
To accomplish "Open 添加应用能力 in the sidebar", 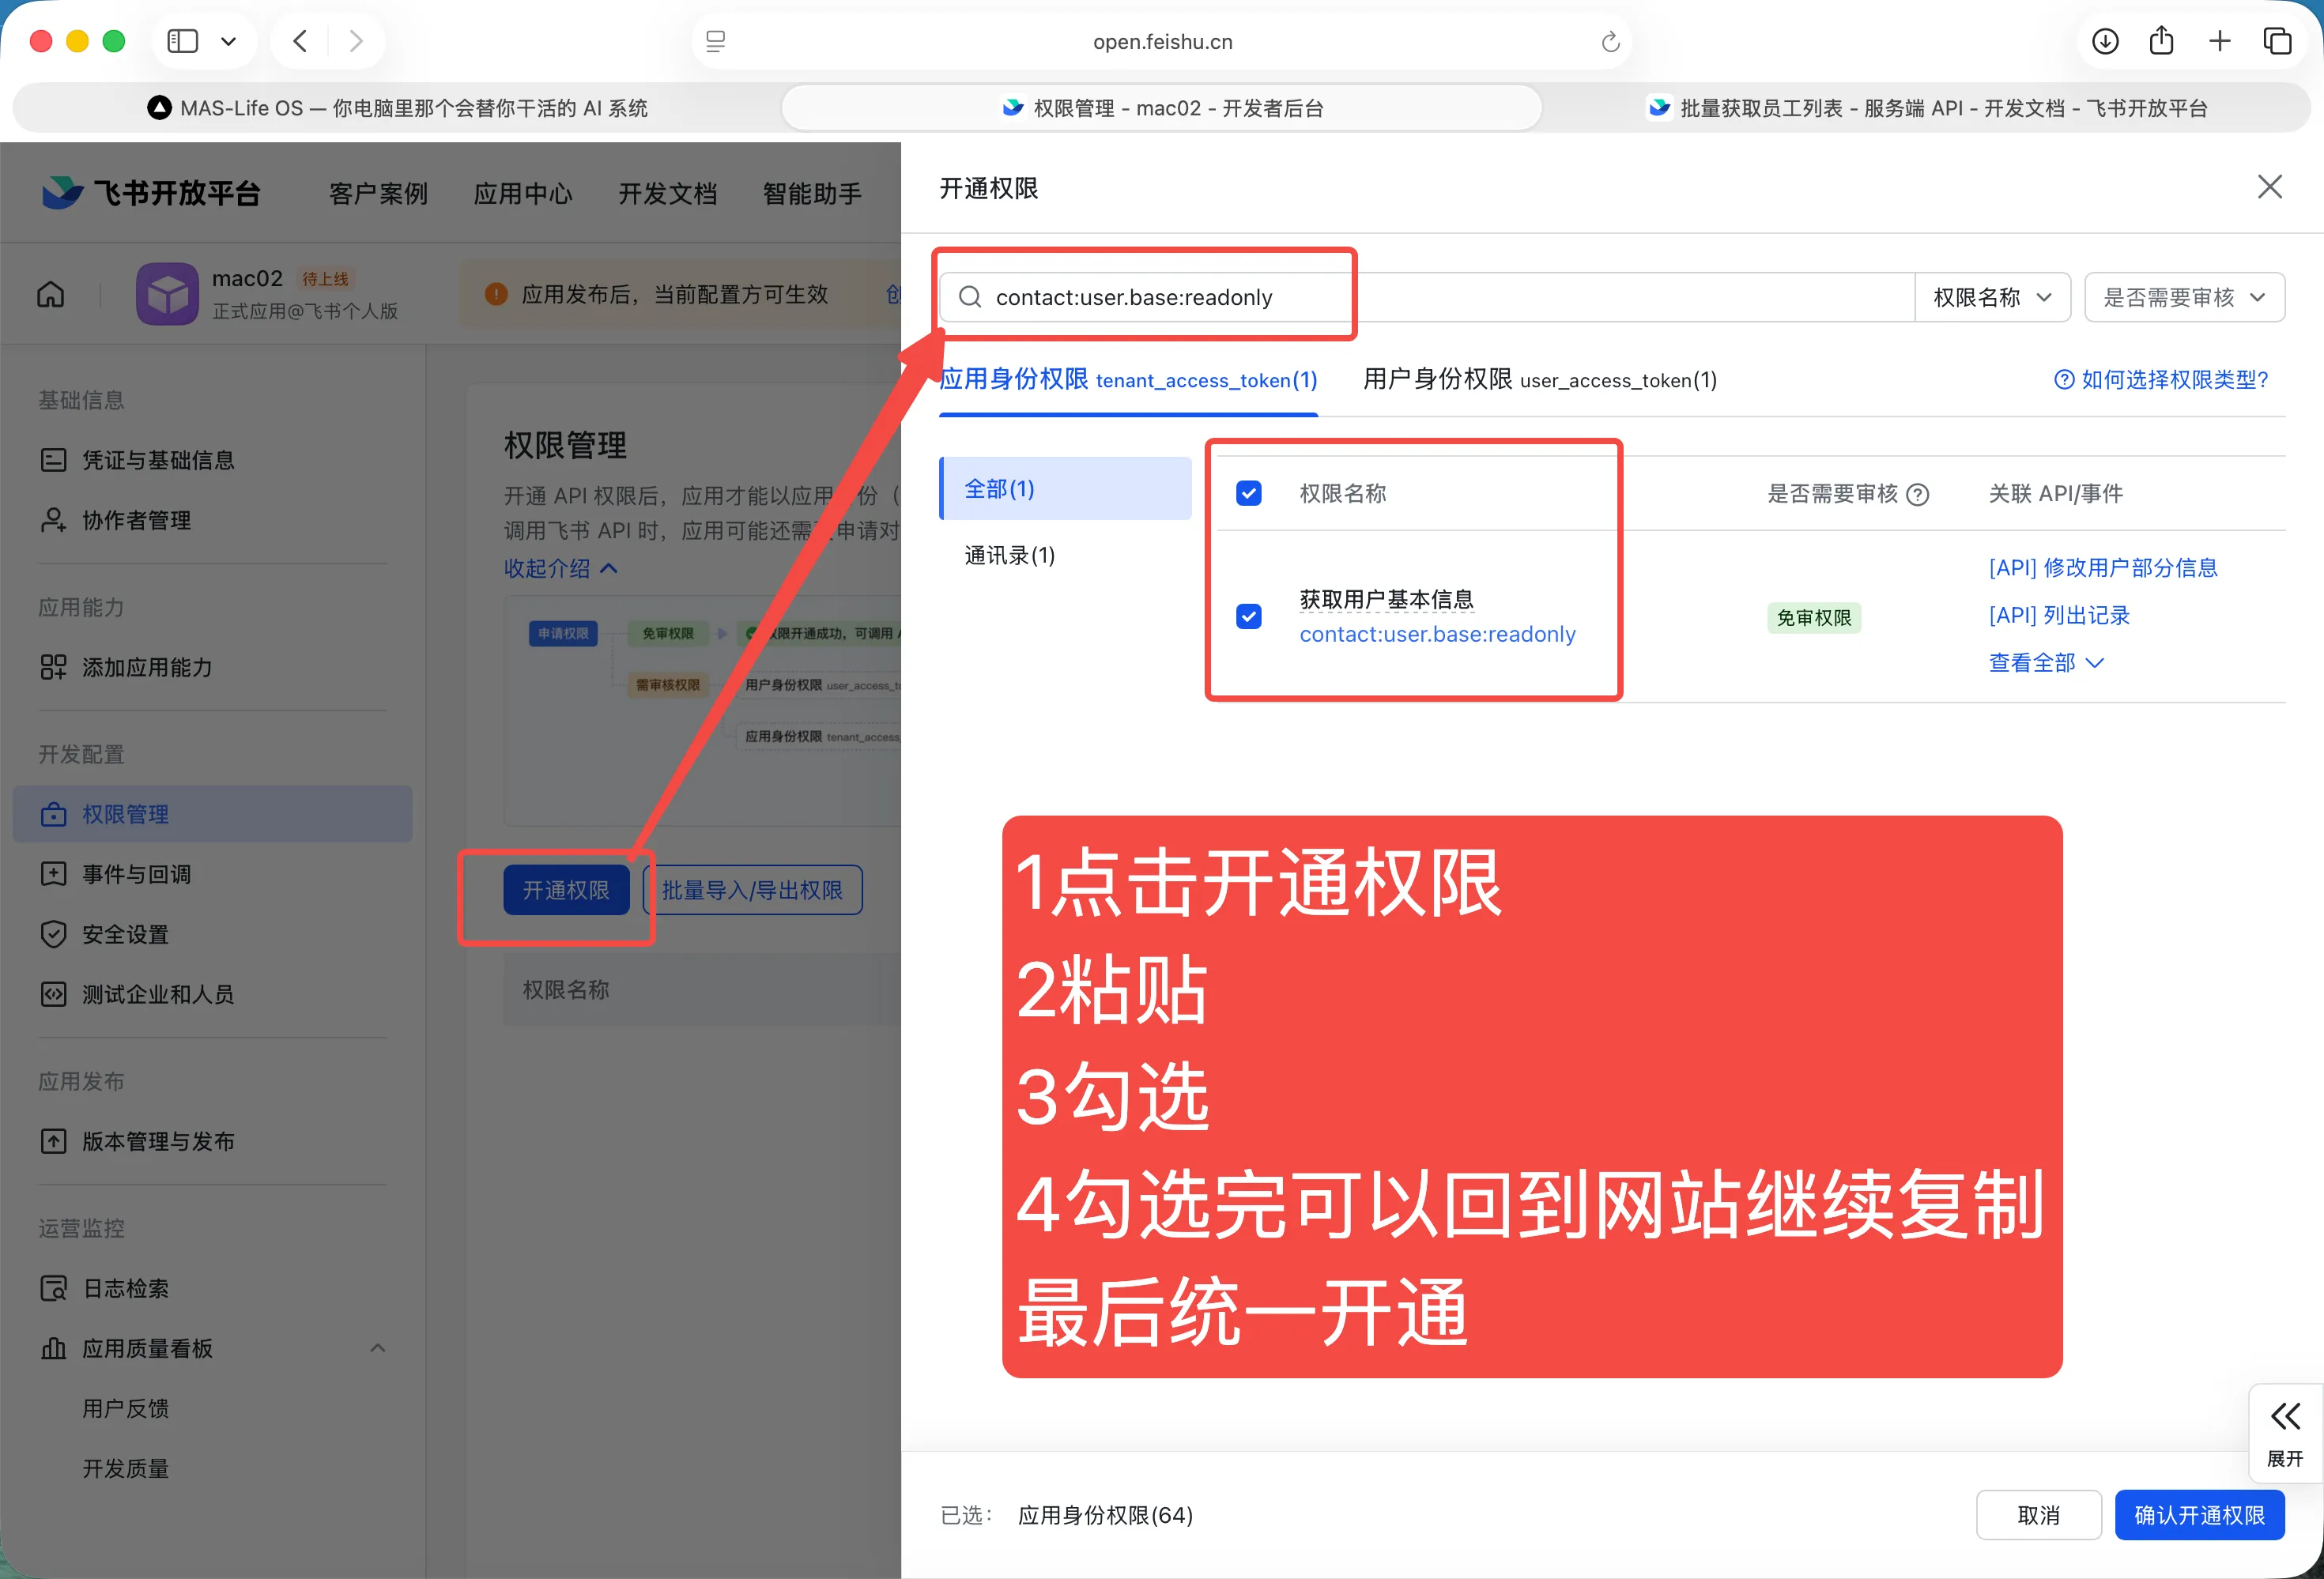I will (212, 667).
